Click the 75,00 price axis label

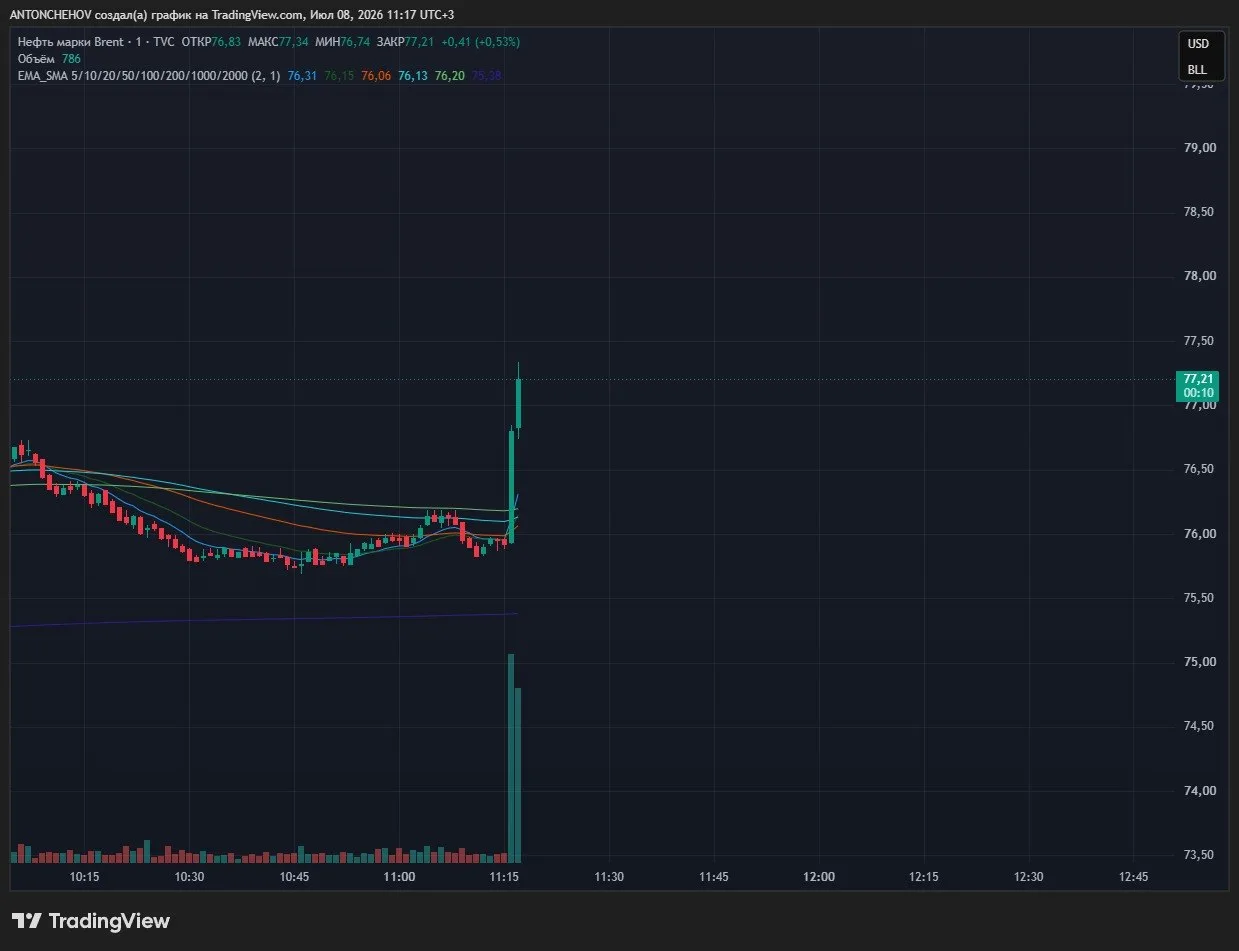coord(1199,662)
